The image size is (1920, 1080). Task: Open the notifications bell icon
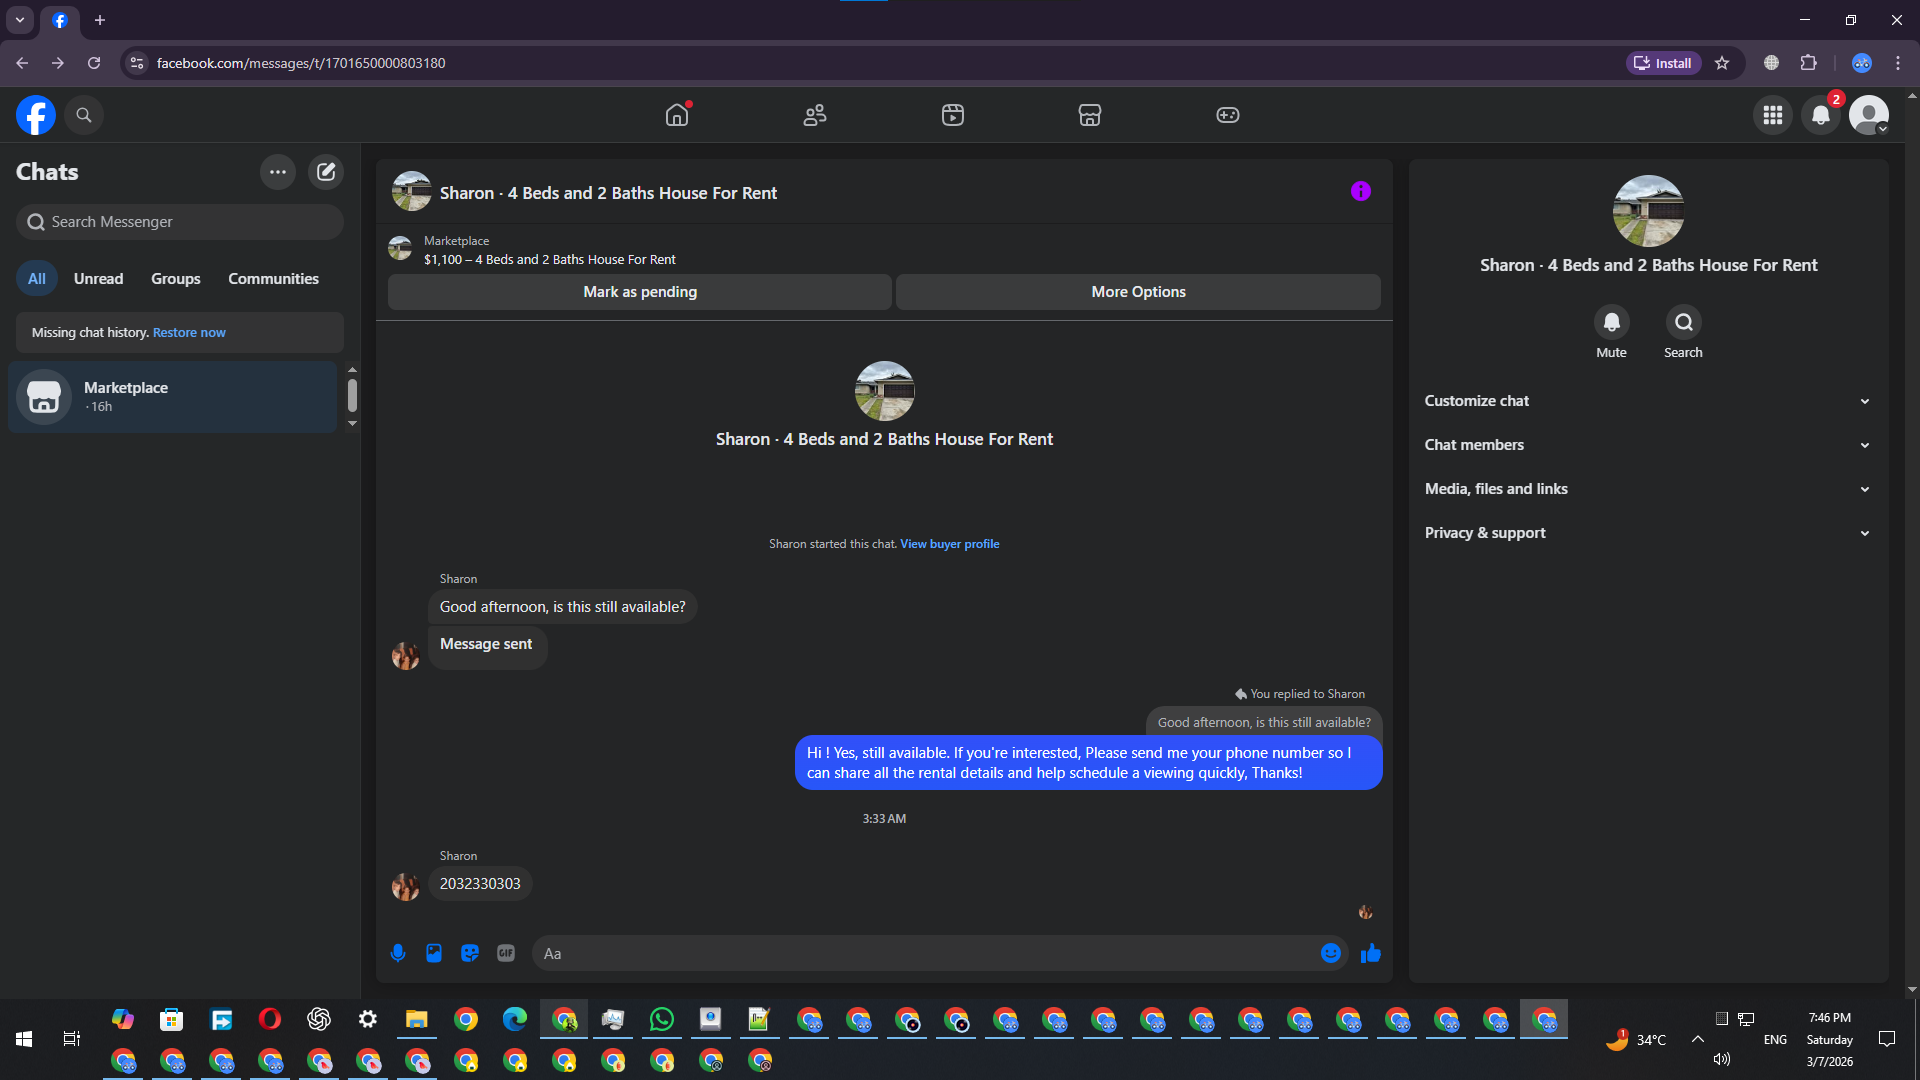click(1821, 115)
